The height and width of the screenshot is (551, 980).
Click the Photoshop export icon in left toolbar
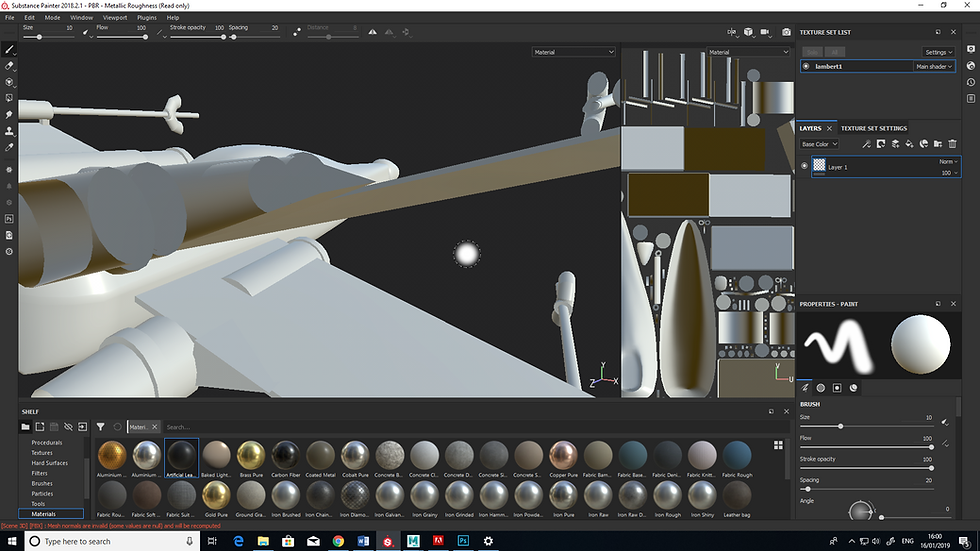coord(9,219)
